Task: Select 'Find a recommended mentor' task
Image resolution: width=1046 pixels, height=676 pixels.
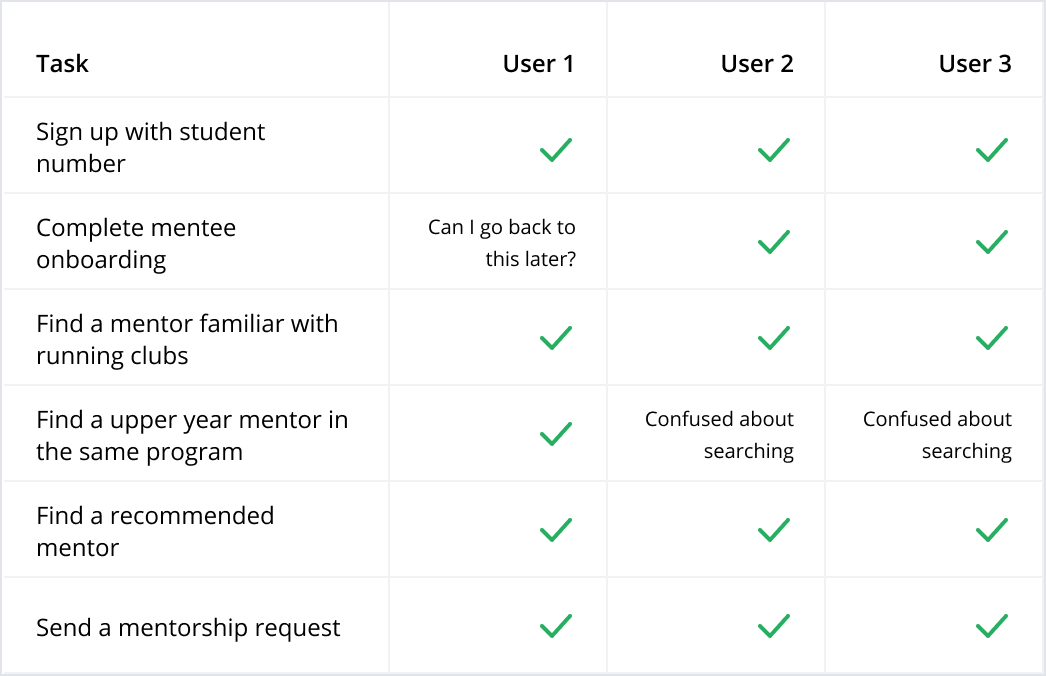Action: 155,531
